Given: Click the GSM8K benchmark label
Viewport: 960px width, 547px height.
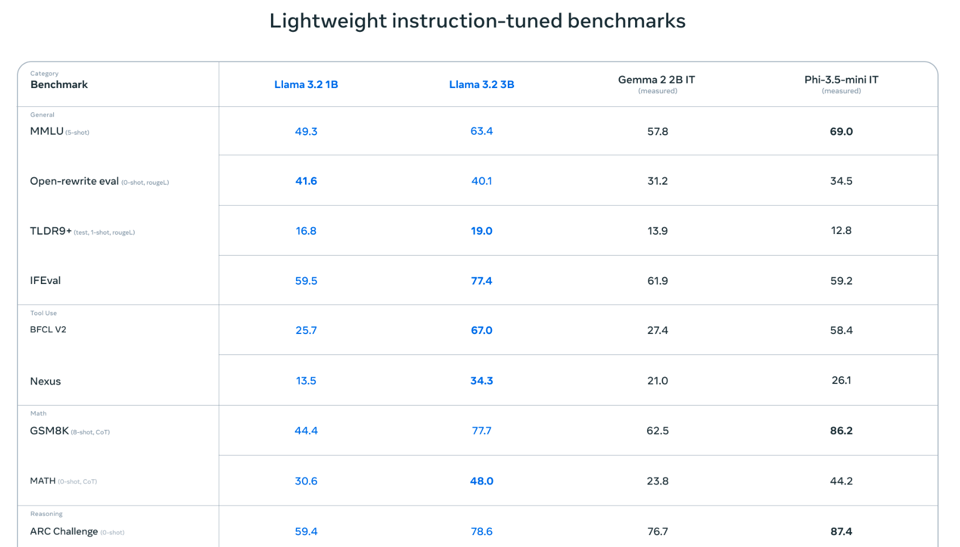Looking at the screenshot, I should [49, 431].
